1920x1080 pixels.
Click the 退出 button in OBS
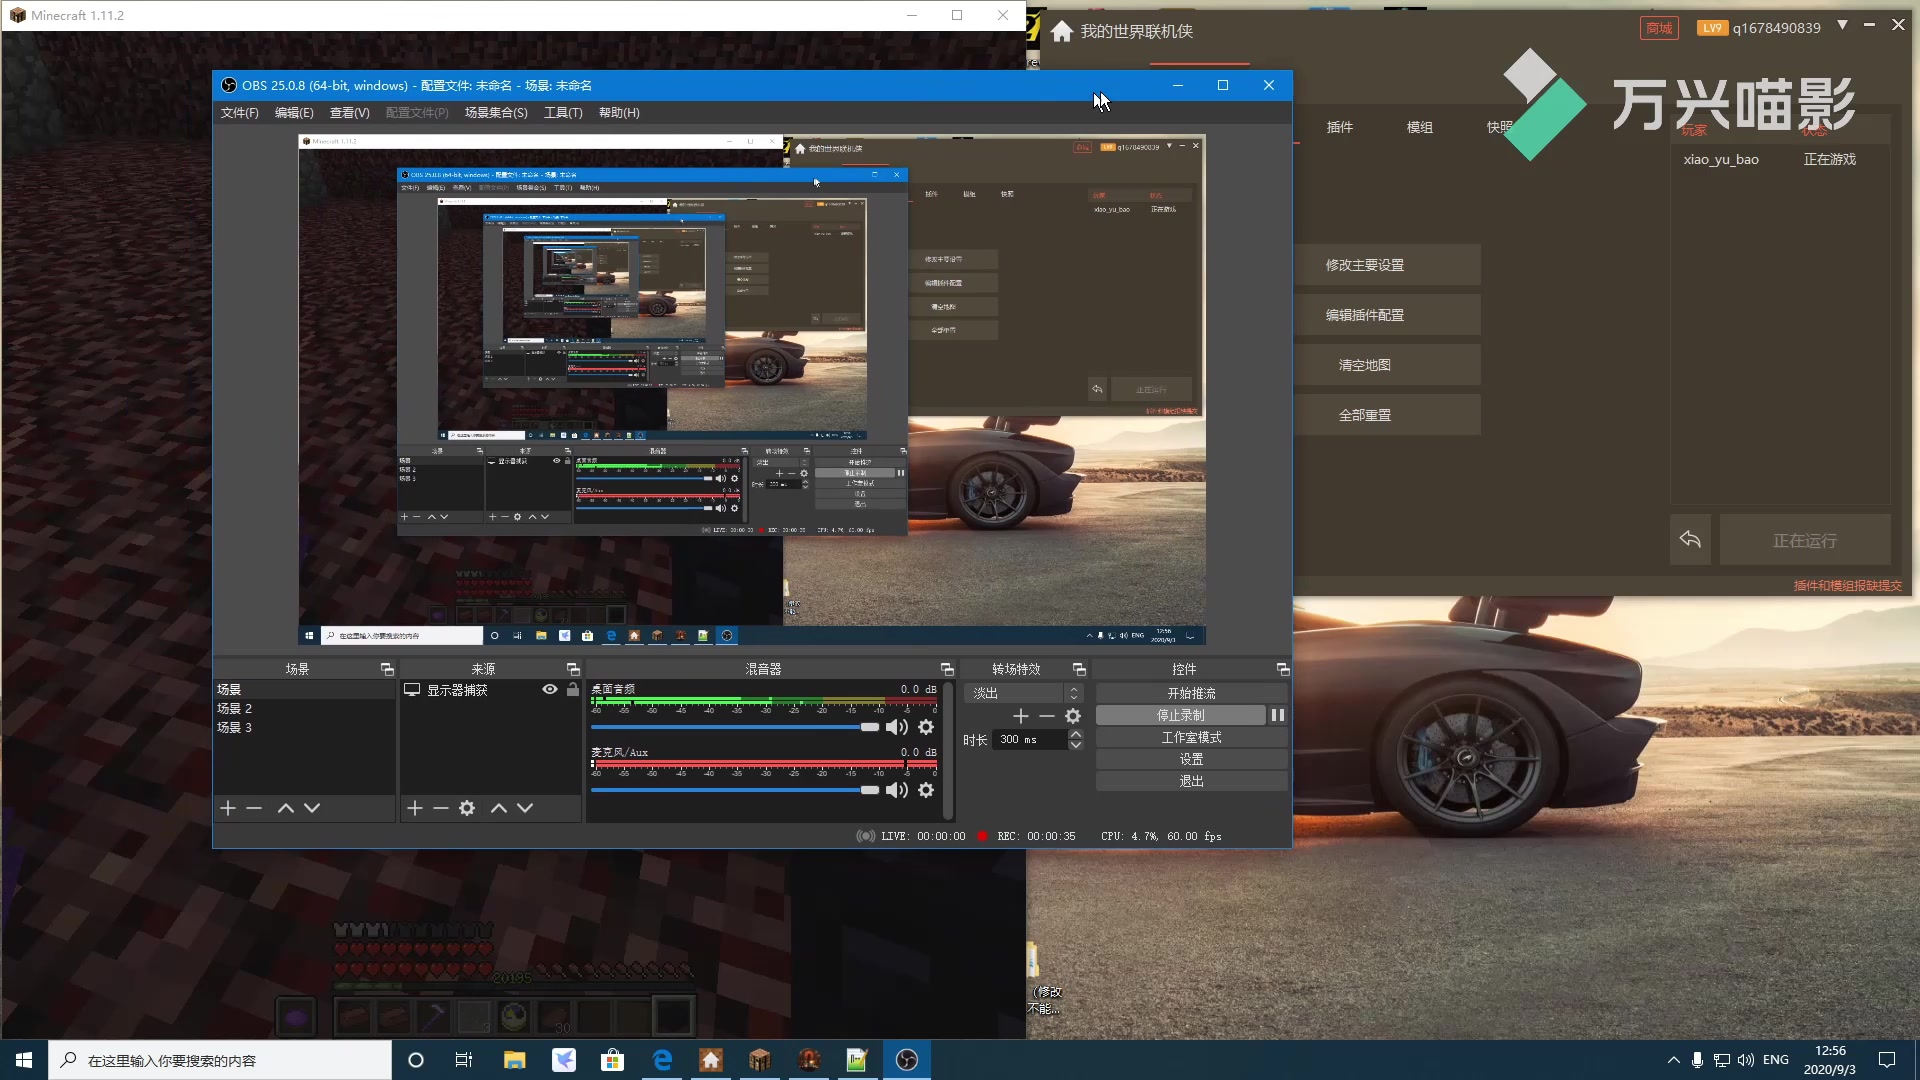pyautogui.click(x=1192, y=781)
